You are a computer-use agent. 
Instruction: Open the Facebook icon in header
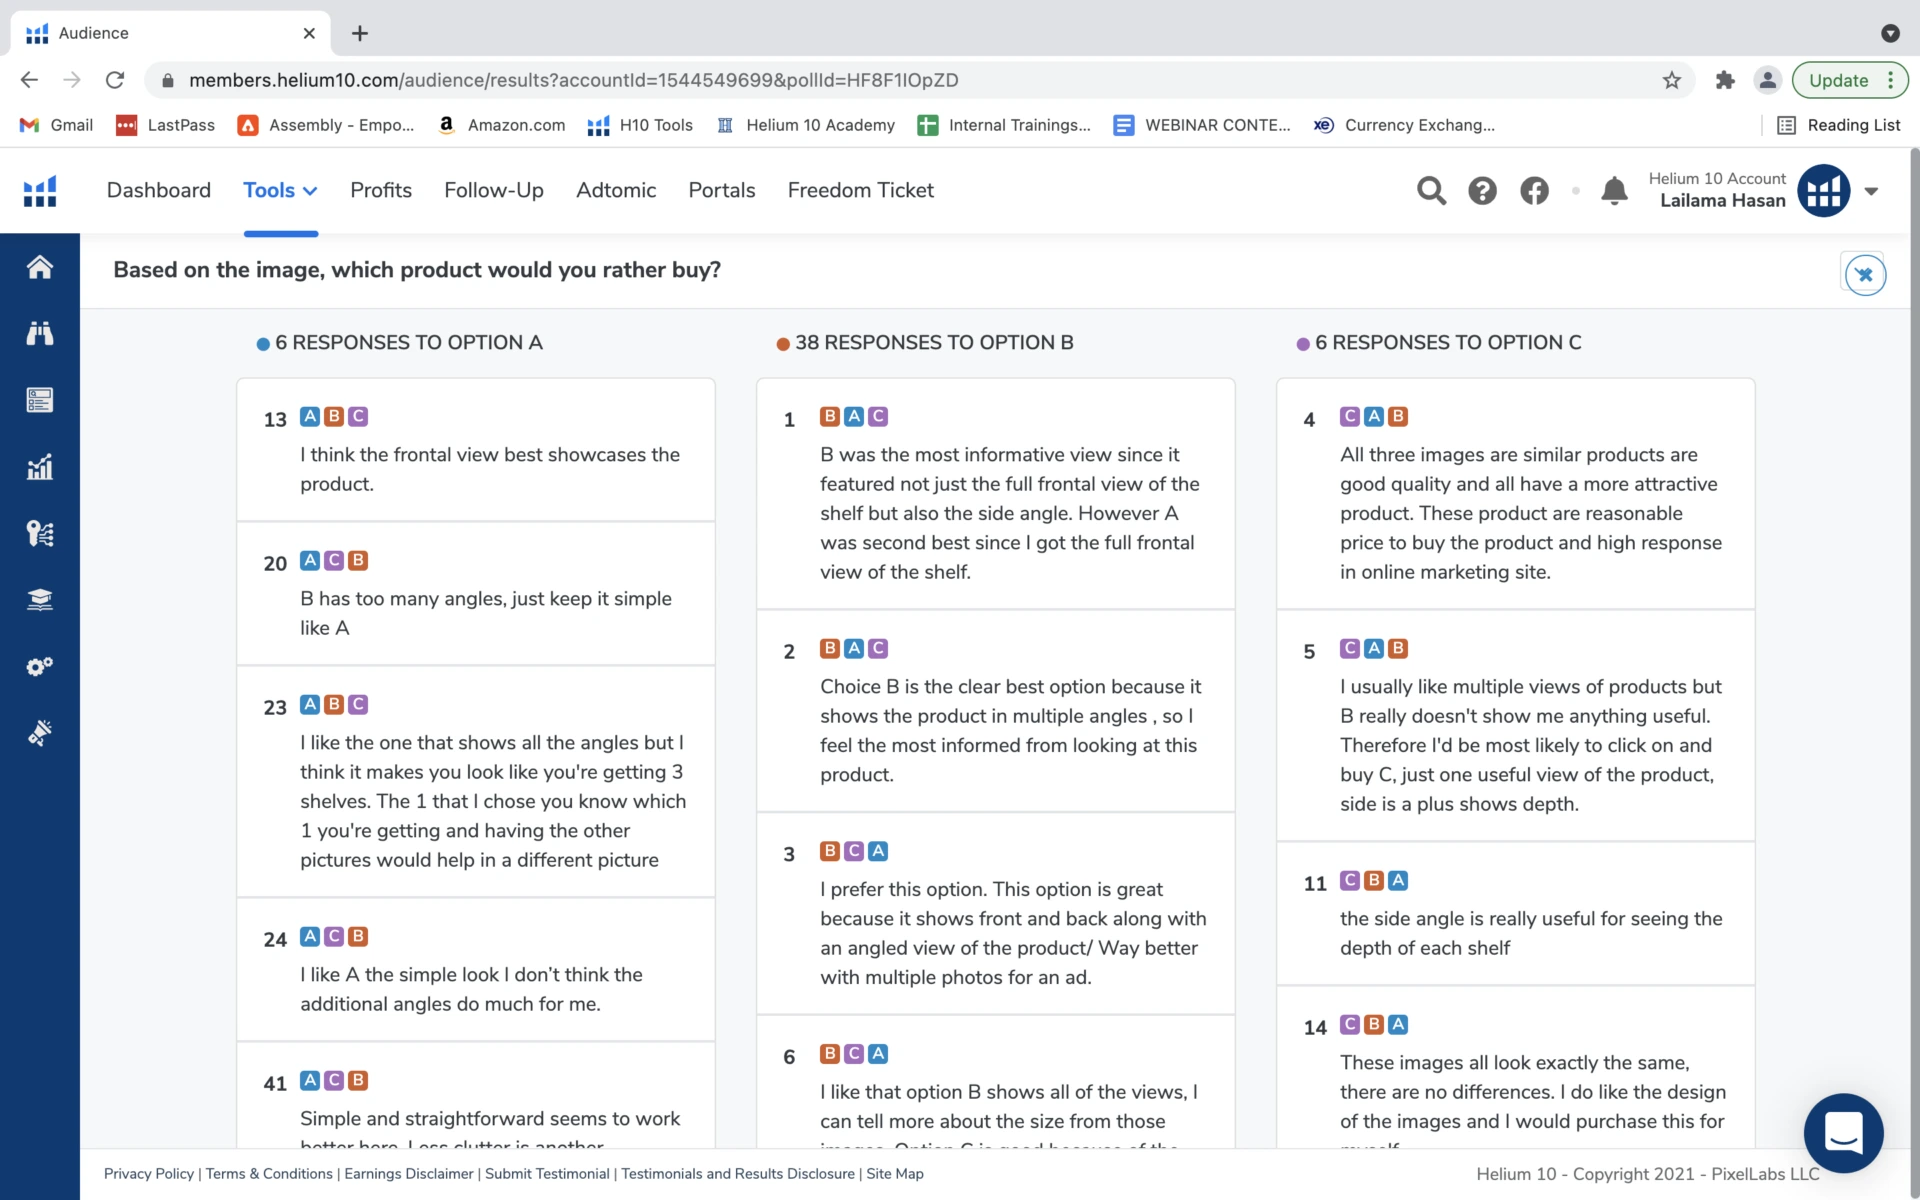coord(1534,190)
